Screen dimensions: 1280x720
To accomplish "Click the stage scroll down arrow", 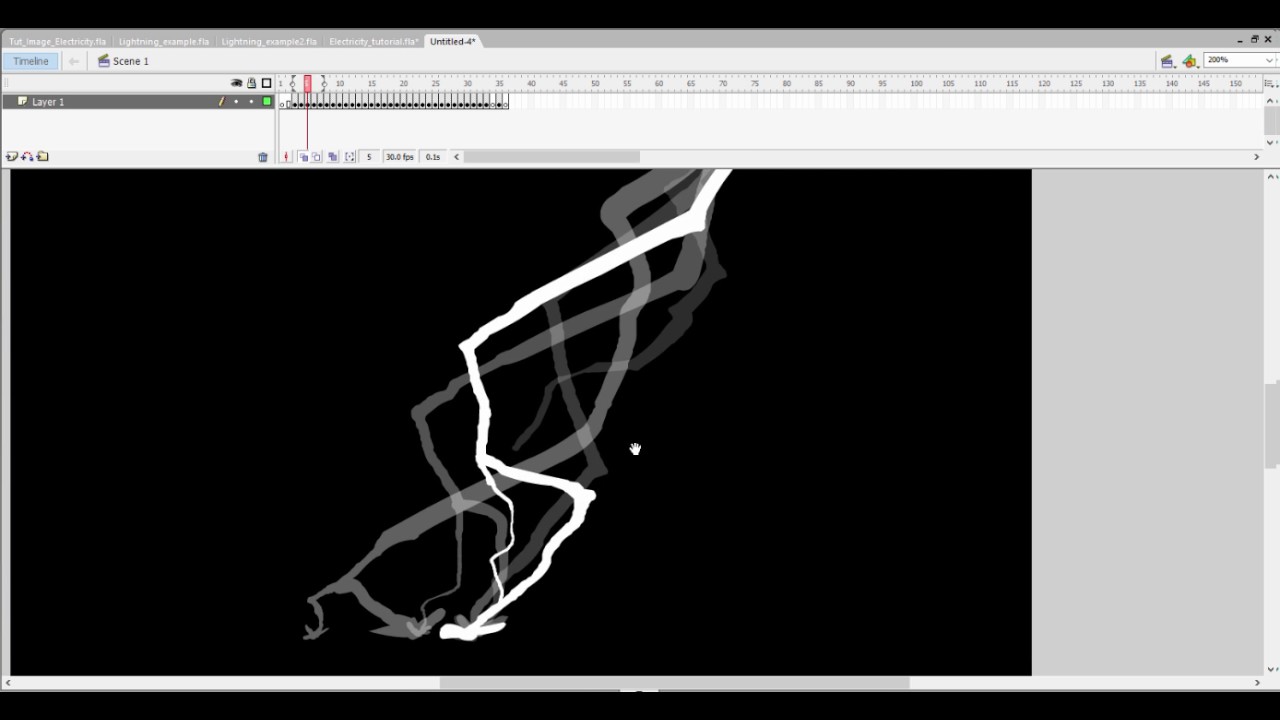I will (1271, 669).
